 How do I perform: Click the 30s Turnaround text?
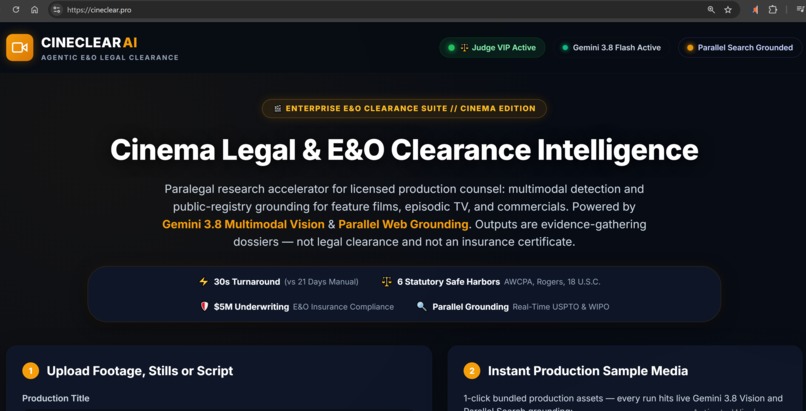coord(247,282)
